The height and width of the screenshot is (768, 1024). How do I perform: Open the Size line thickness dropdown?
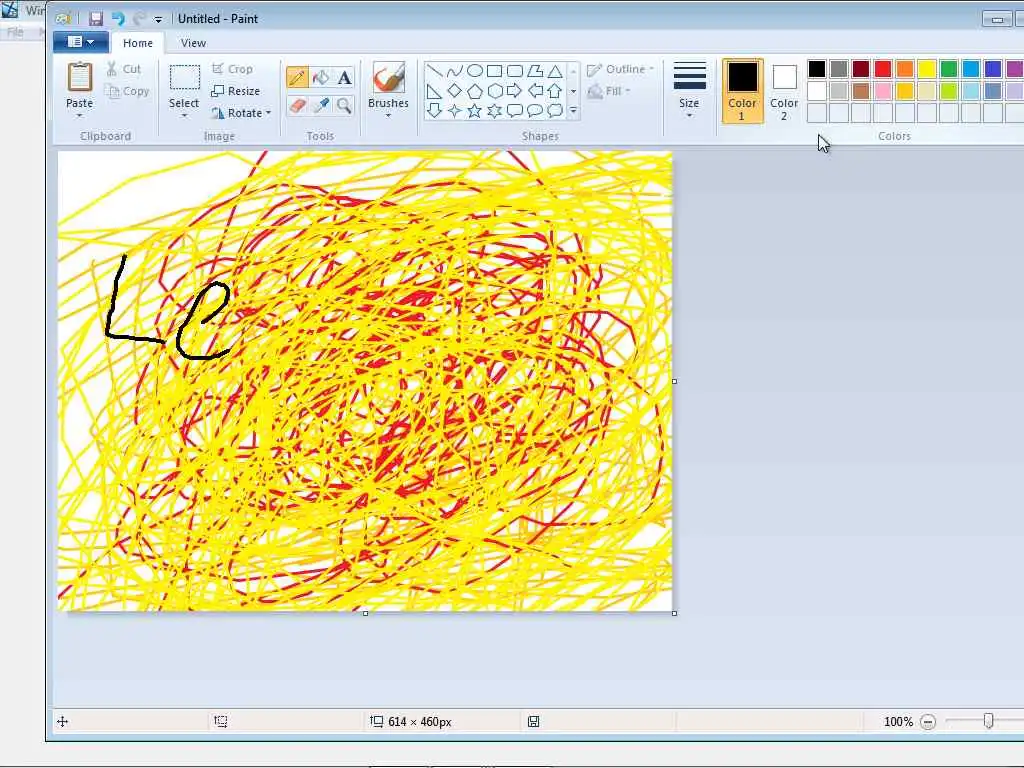[690, 91]
